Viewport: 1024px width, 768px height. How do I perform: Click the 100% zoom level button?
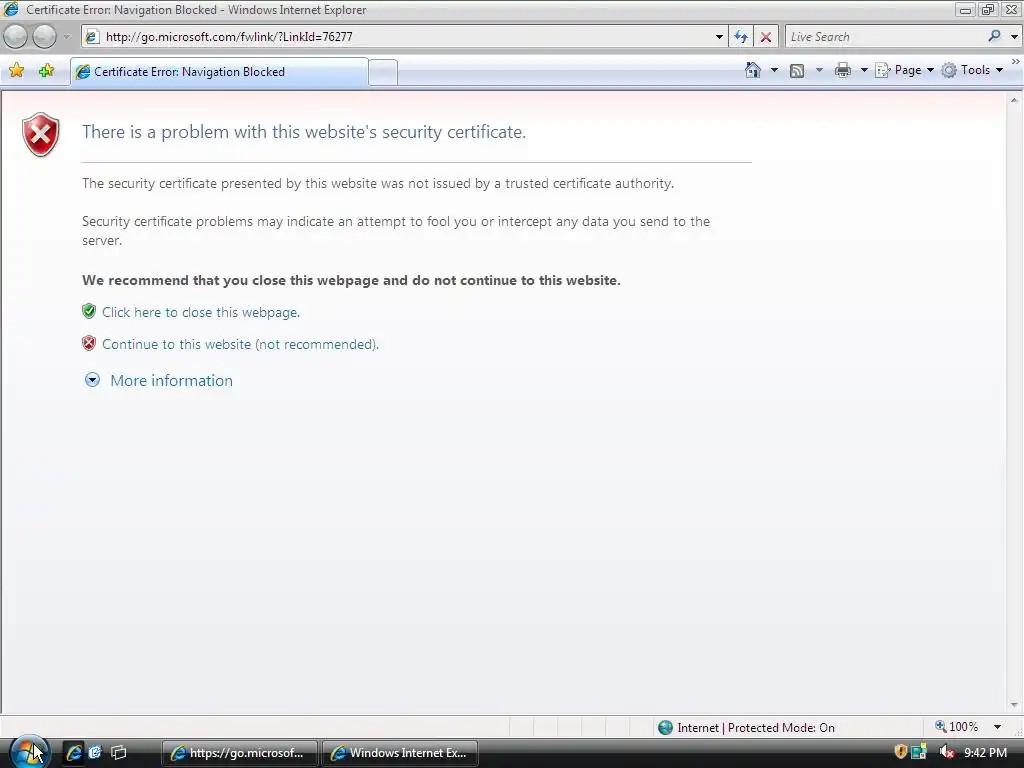point(957,727)
